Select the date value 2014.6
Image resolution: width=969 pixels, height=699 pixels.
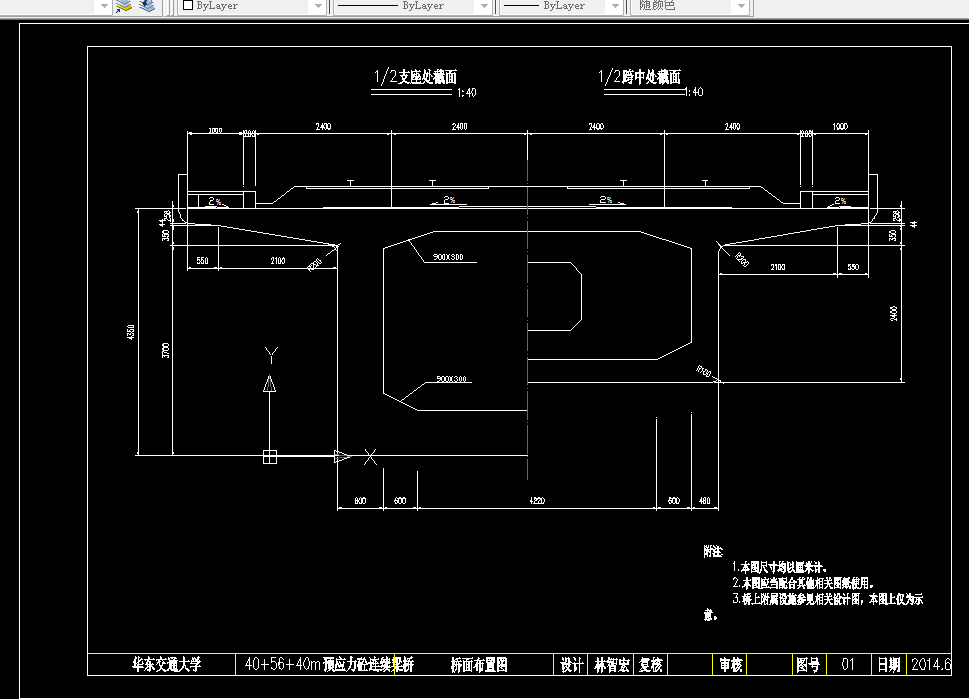[x=931, y=665]
